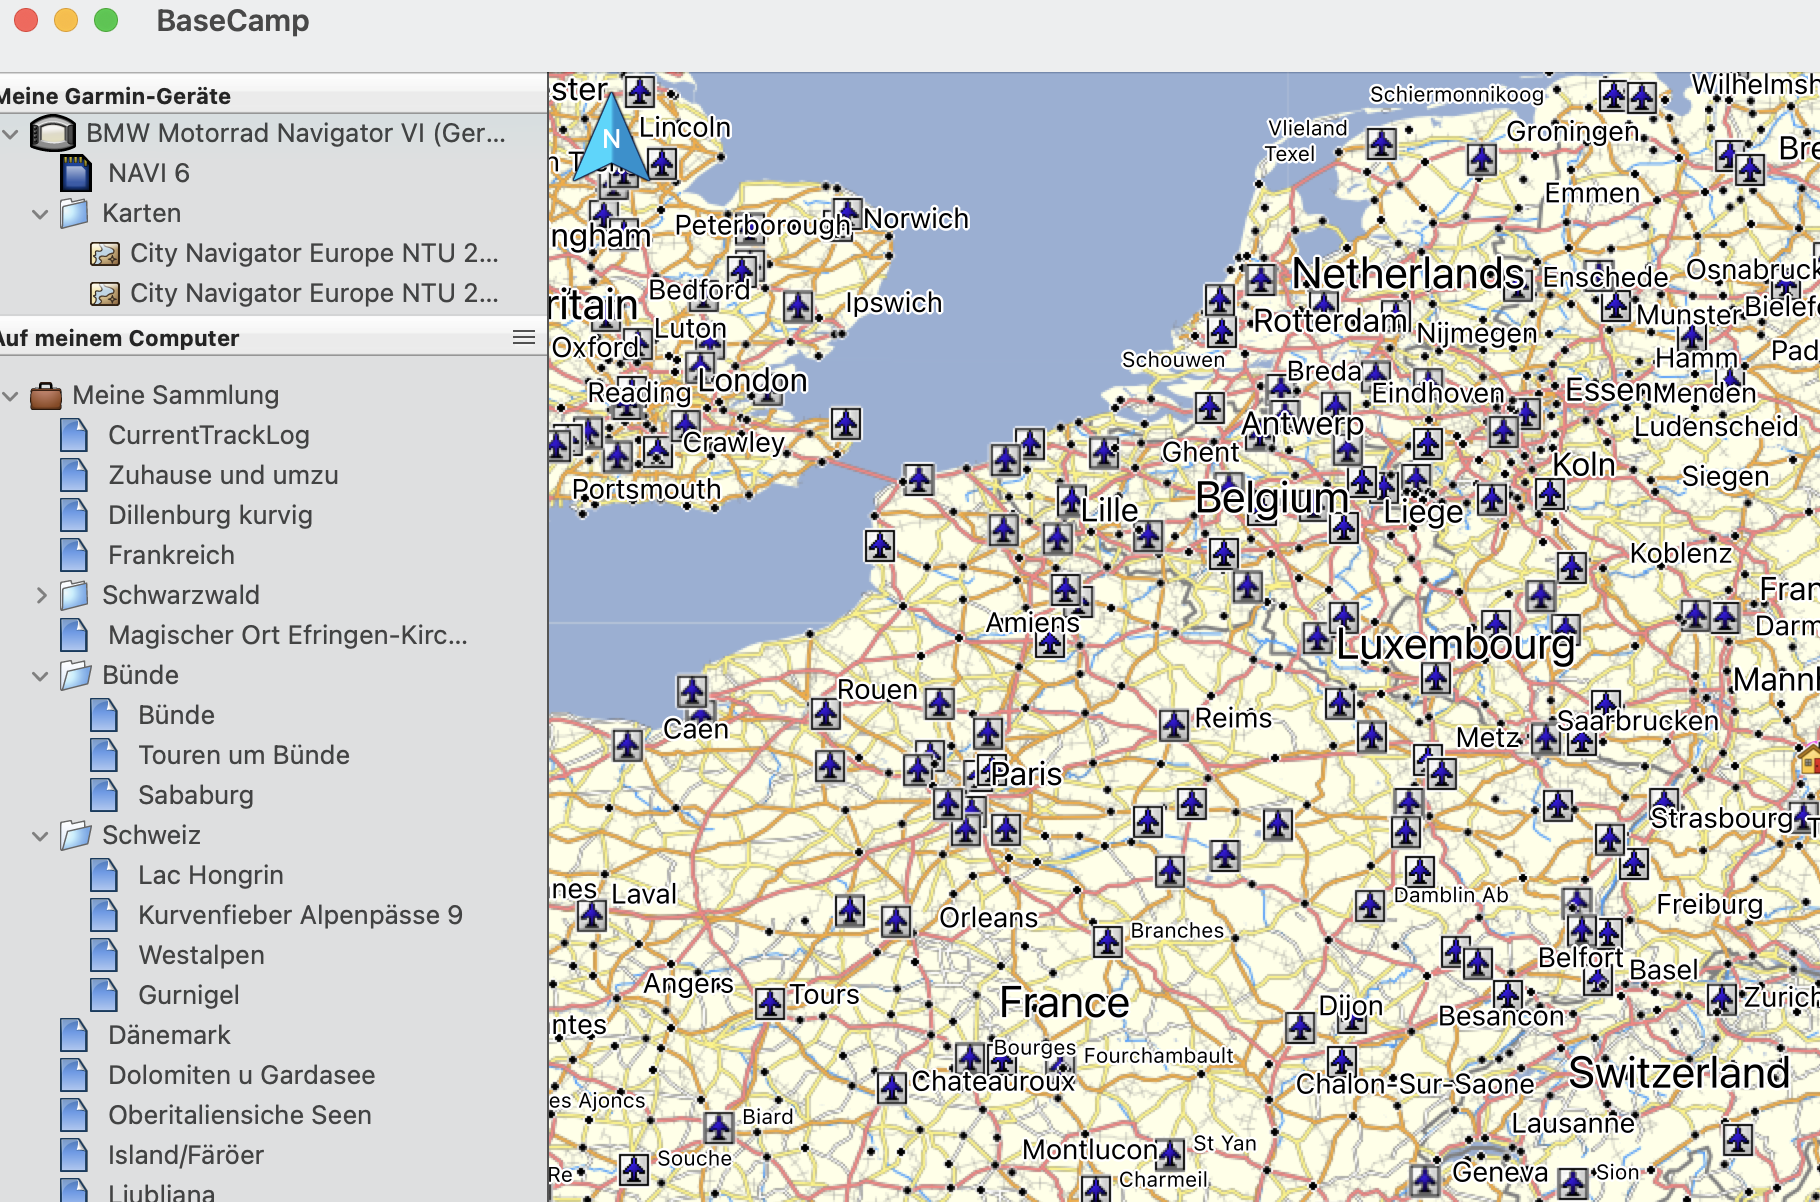1820x1202 pixels.
Task: Click the Schwarzwald folder icon
Action: (x=74, y=595)
